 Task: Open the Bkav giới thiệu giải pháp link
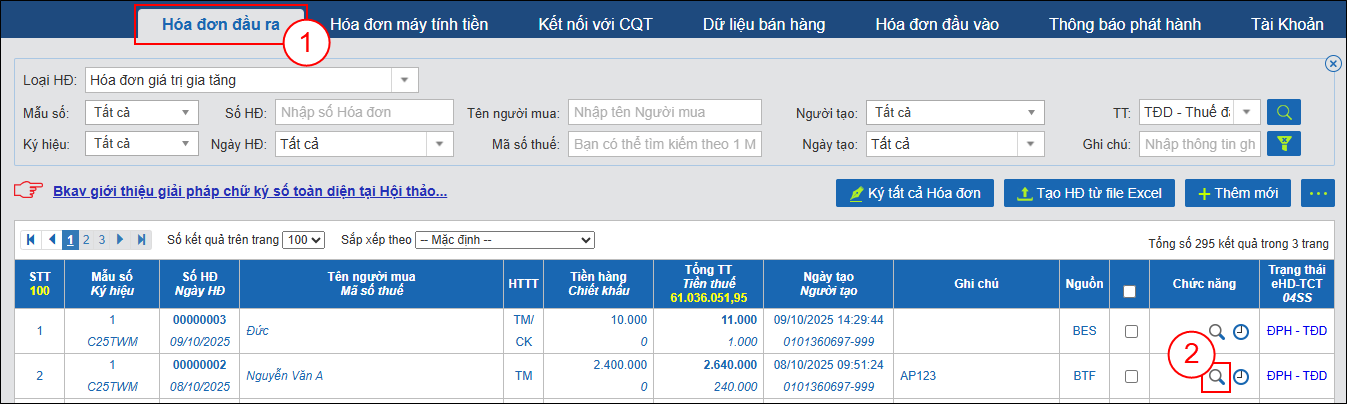[x=249, y=190]
